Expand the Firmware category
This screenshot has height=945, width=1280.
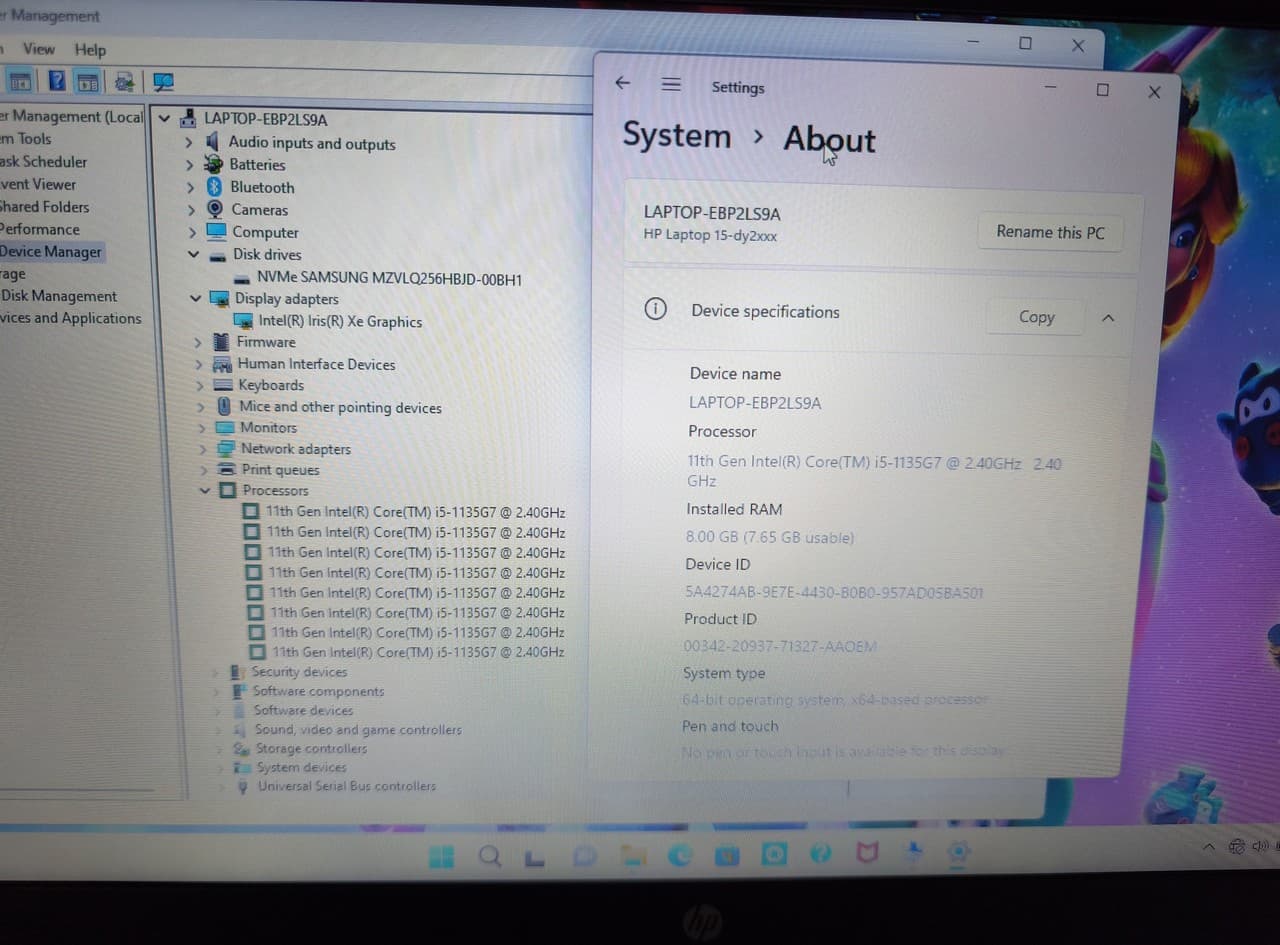tap(198, 342)
